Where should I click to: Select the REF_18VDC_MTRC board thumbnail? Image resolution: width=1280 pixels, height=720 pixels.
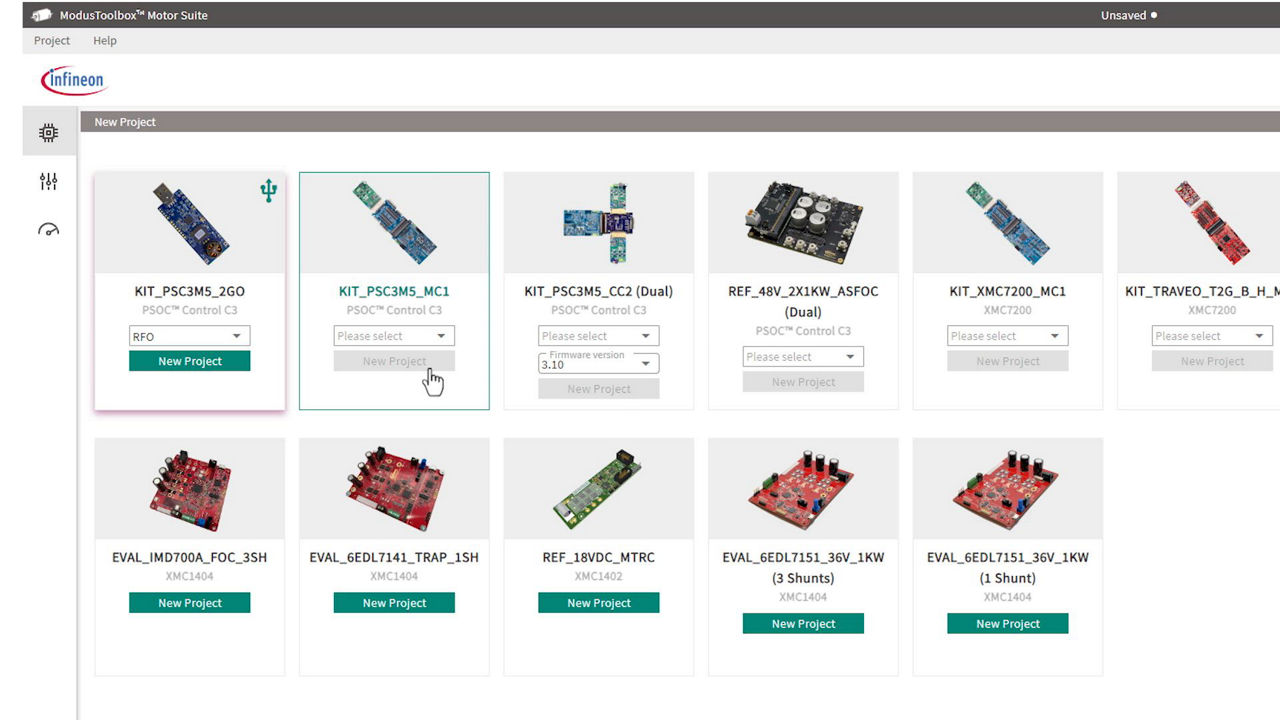(x=598, y=489)
